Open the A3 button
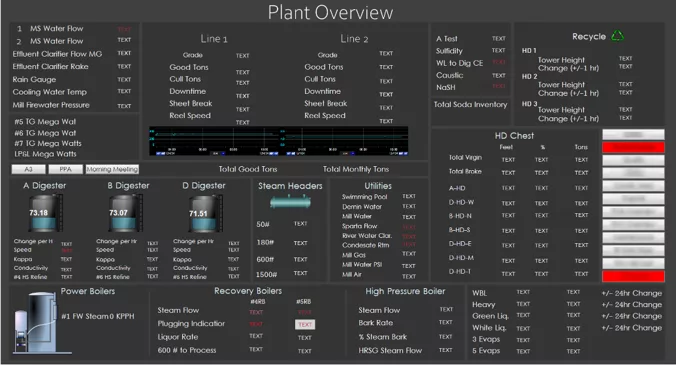The height and width of the screenshot is (365, 676). click(x=28, y=169)
